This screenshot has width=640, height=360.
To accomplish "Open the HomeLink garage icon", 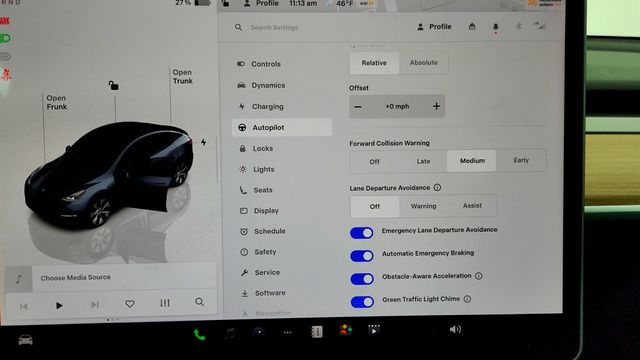I will tap(472, 27).
